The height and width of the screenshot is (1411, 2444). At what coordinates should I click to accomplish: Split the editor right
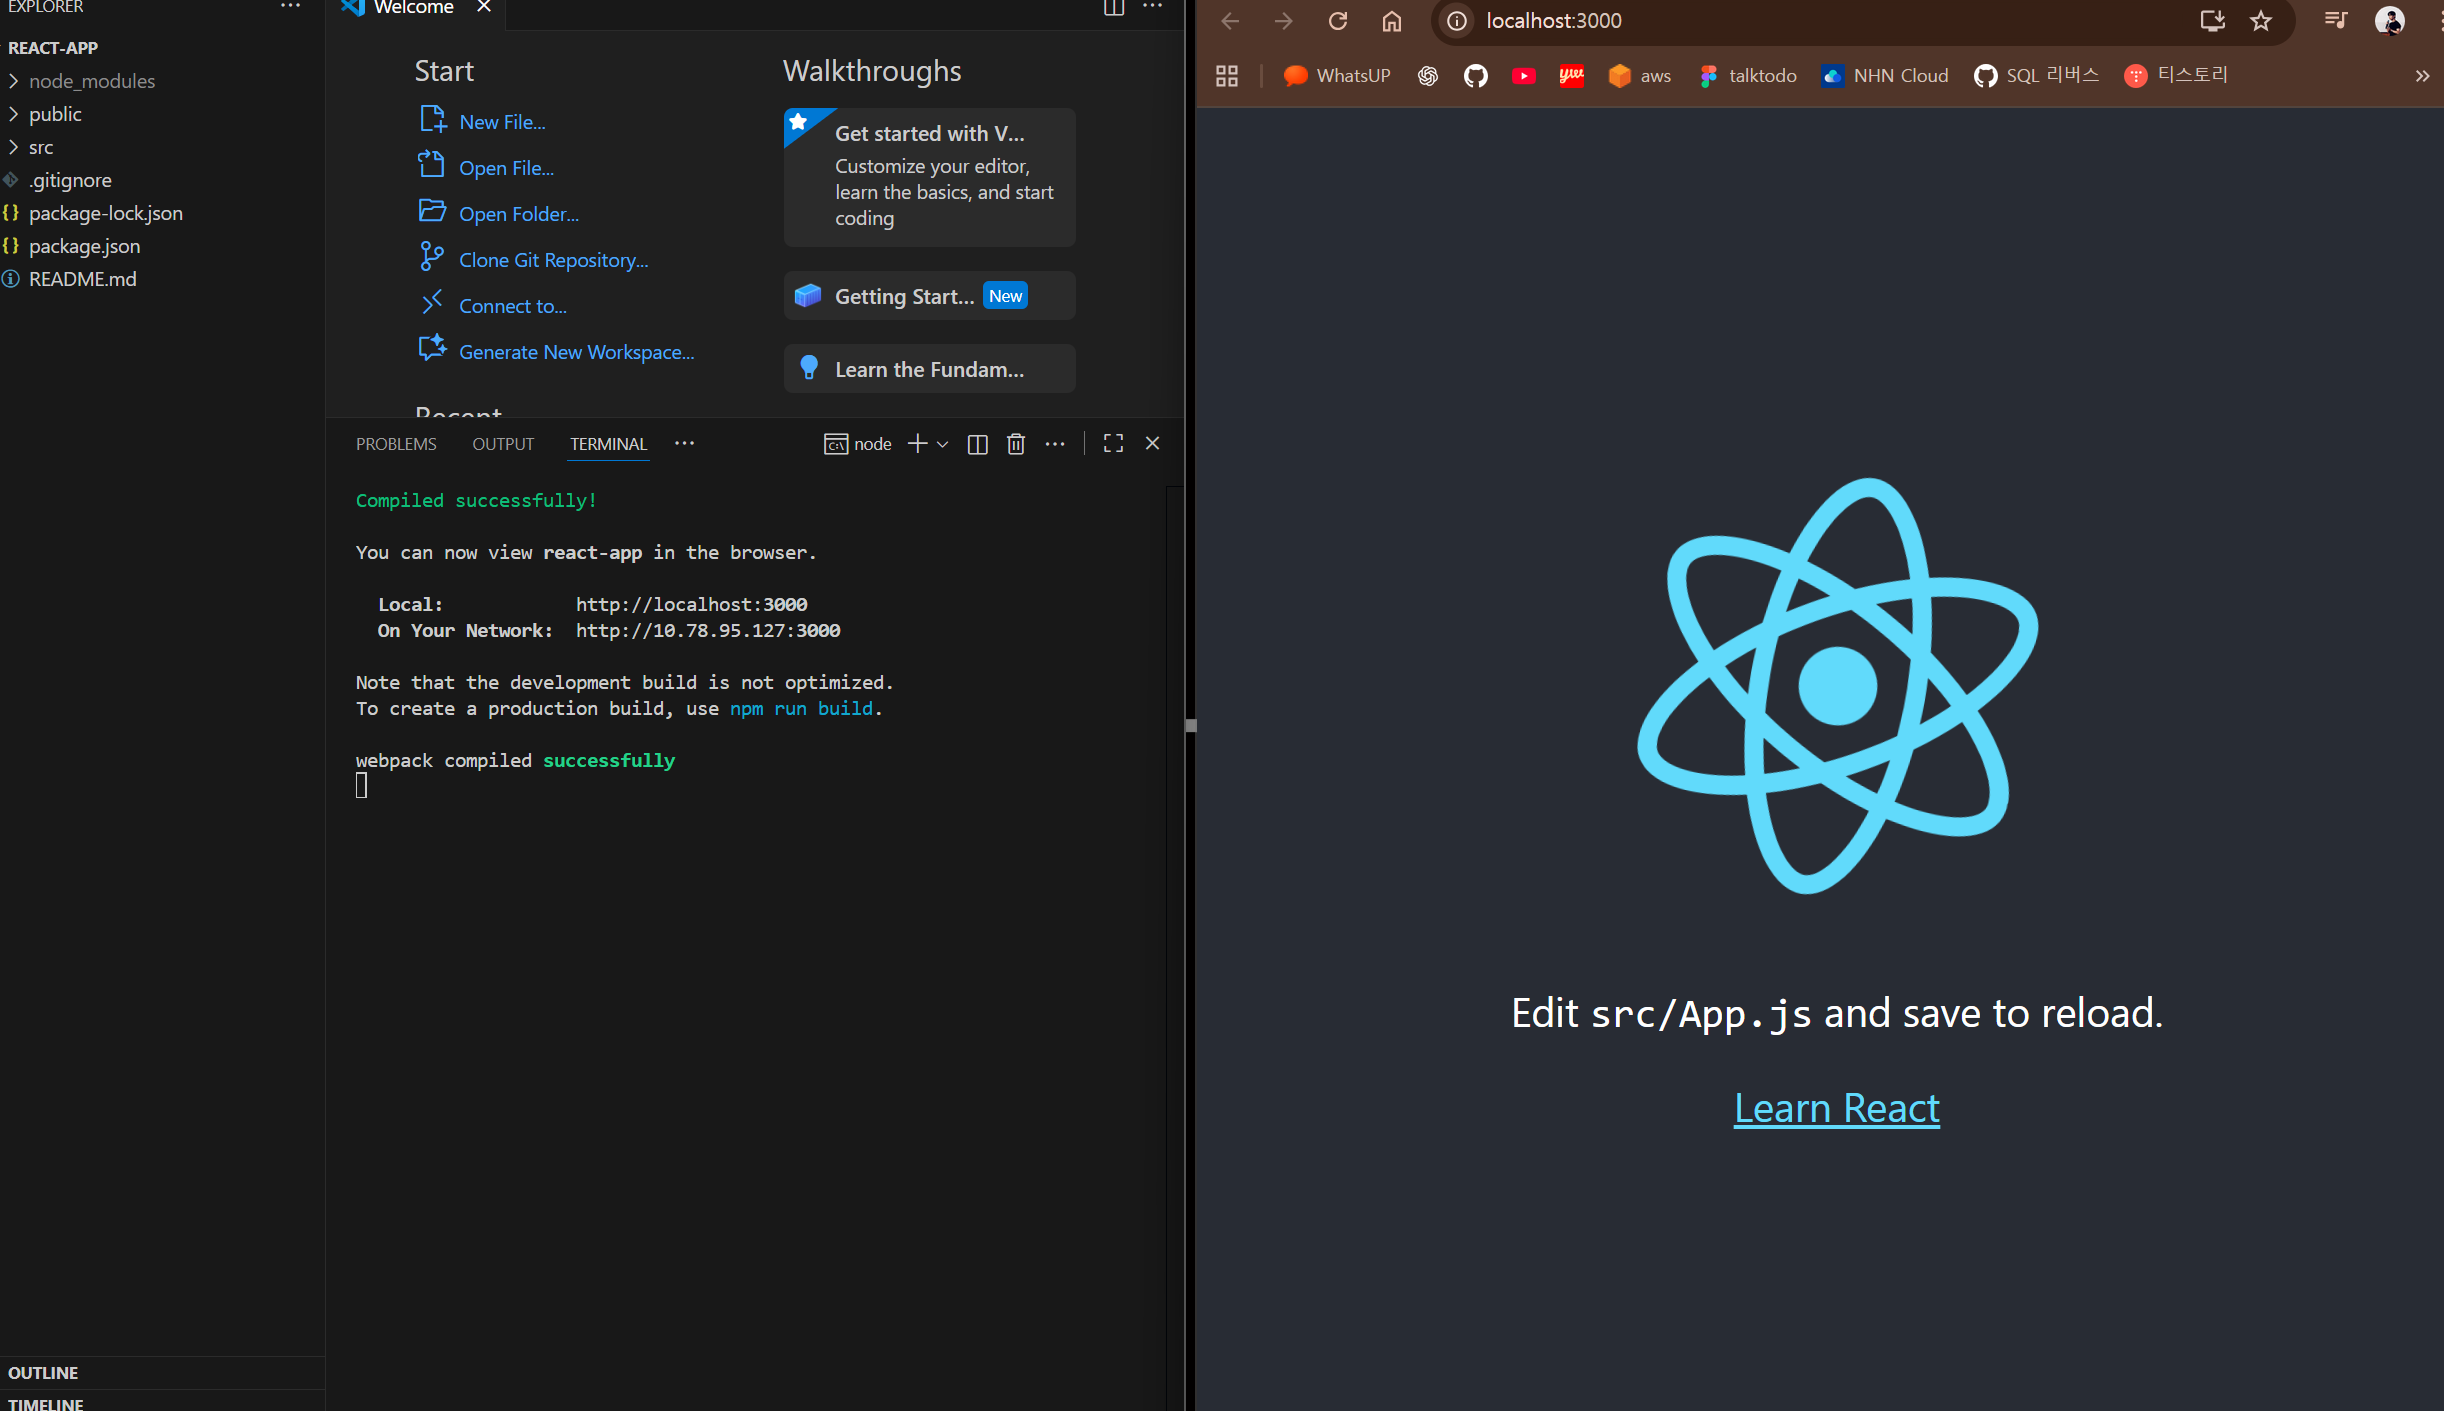pos(1113,8)
